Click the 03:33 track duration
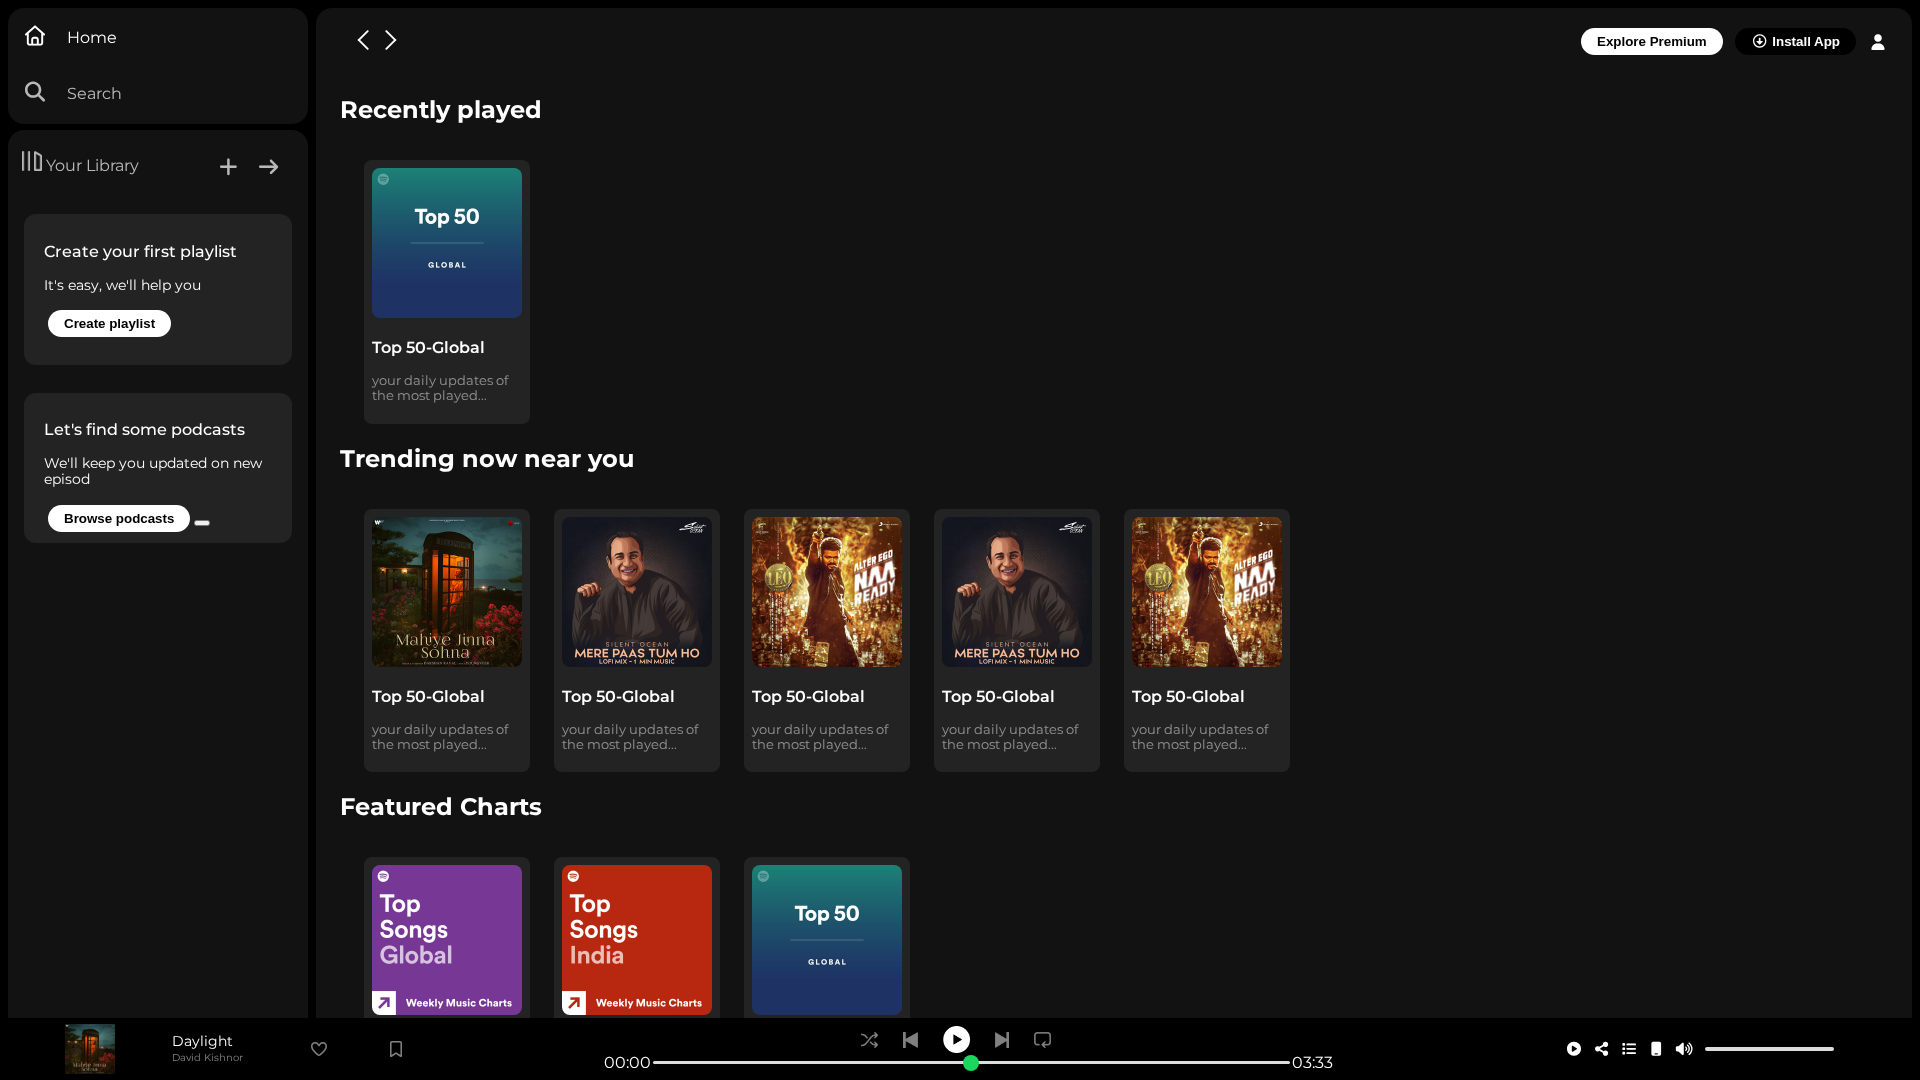The width and height of the screenshot is (1920, 1080). point(1312,1063)
